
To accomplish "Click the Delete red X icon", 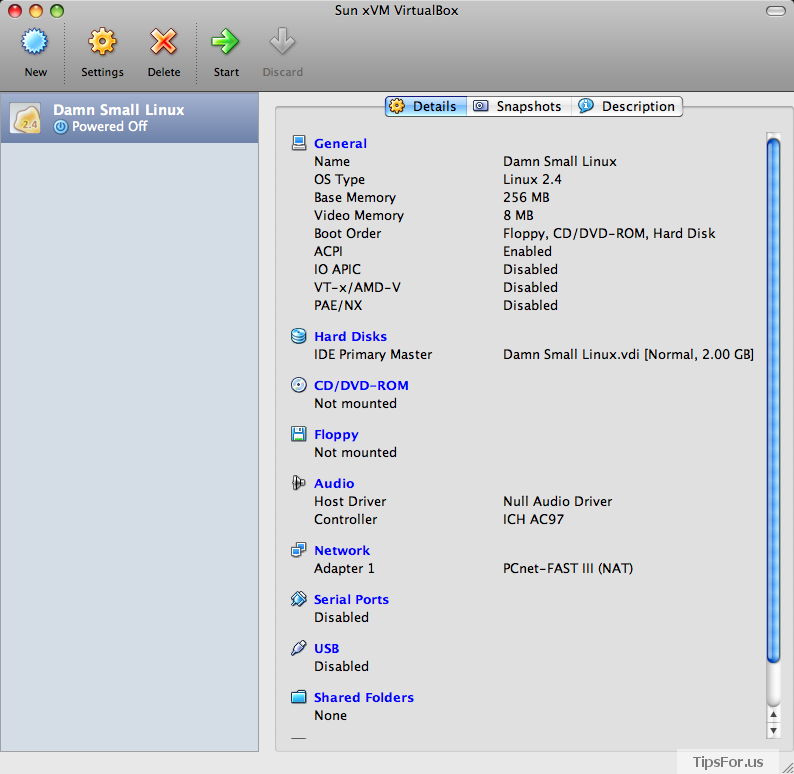I will [x=164, y=42].
